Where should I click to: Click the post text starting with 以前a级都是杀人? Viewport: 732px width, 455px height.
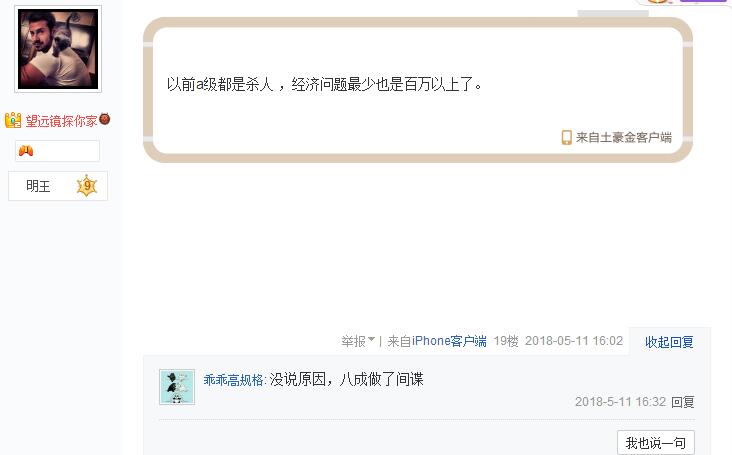[324, 84]
